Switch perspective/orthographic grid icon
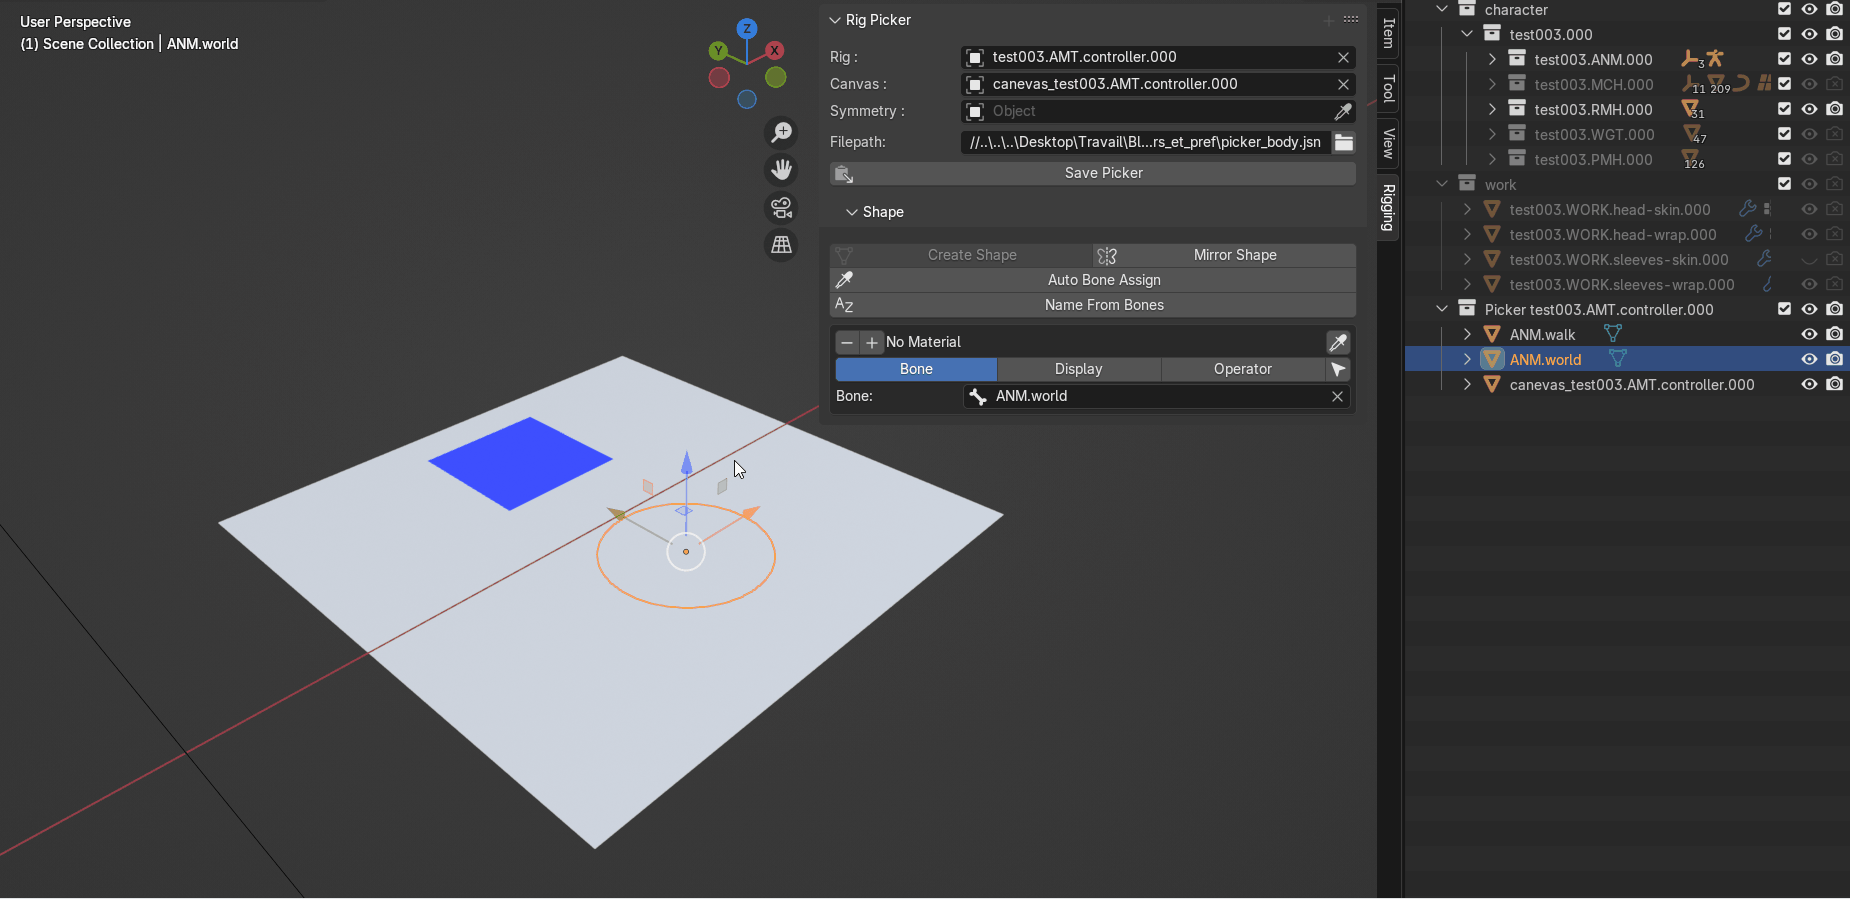Viewport: 1850px width, 899px height. [x=781, y=244]
